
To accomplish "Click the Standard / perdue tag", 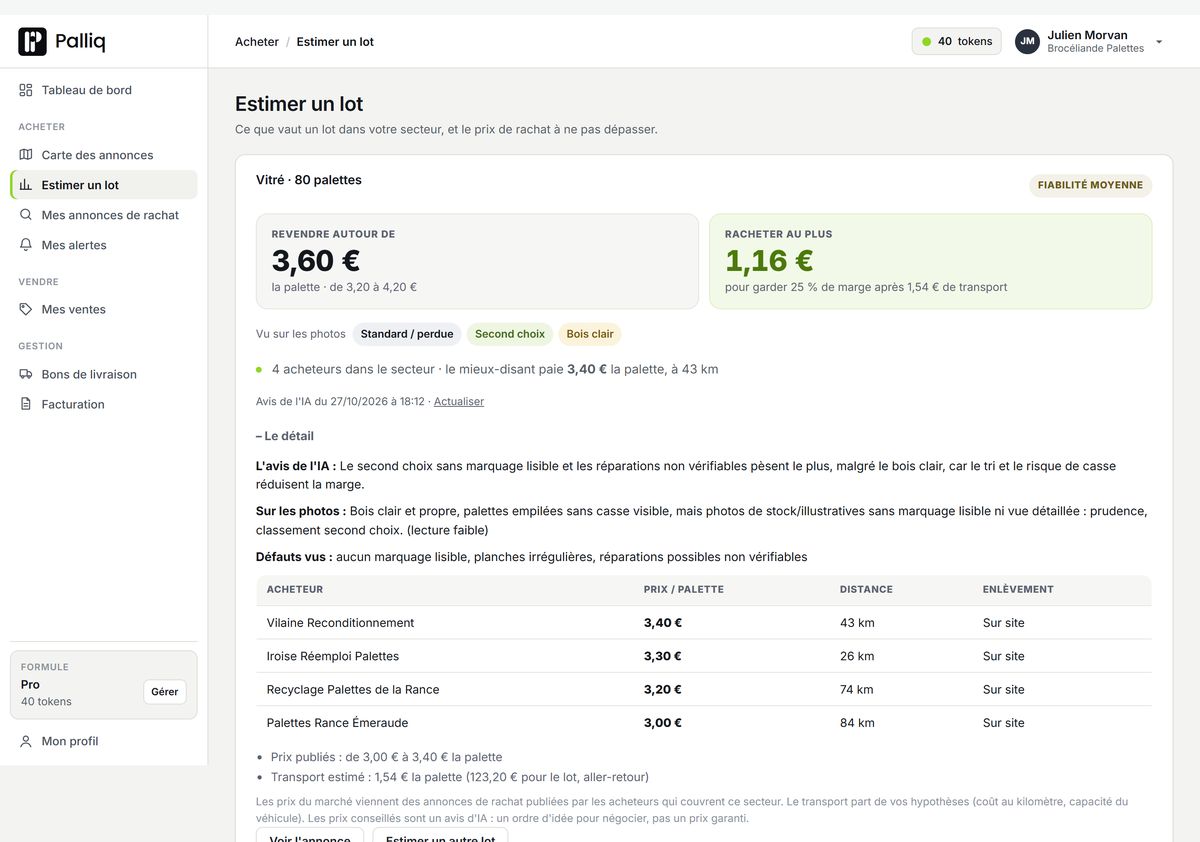I will click(407, 334).
